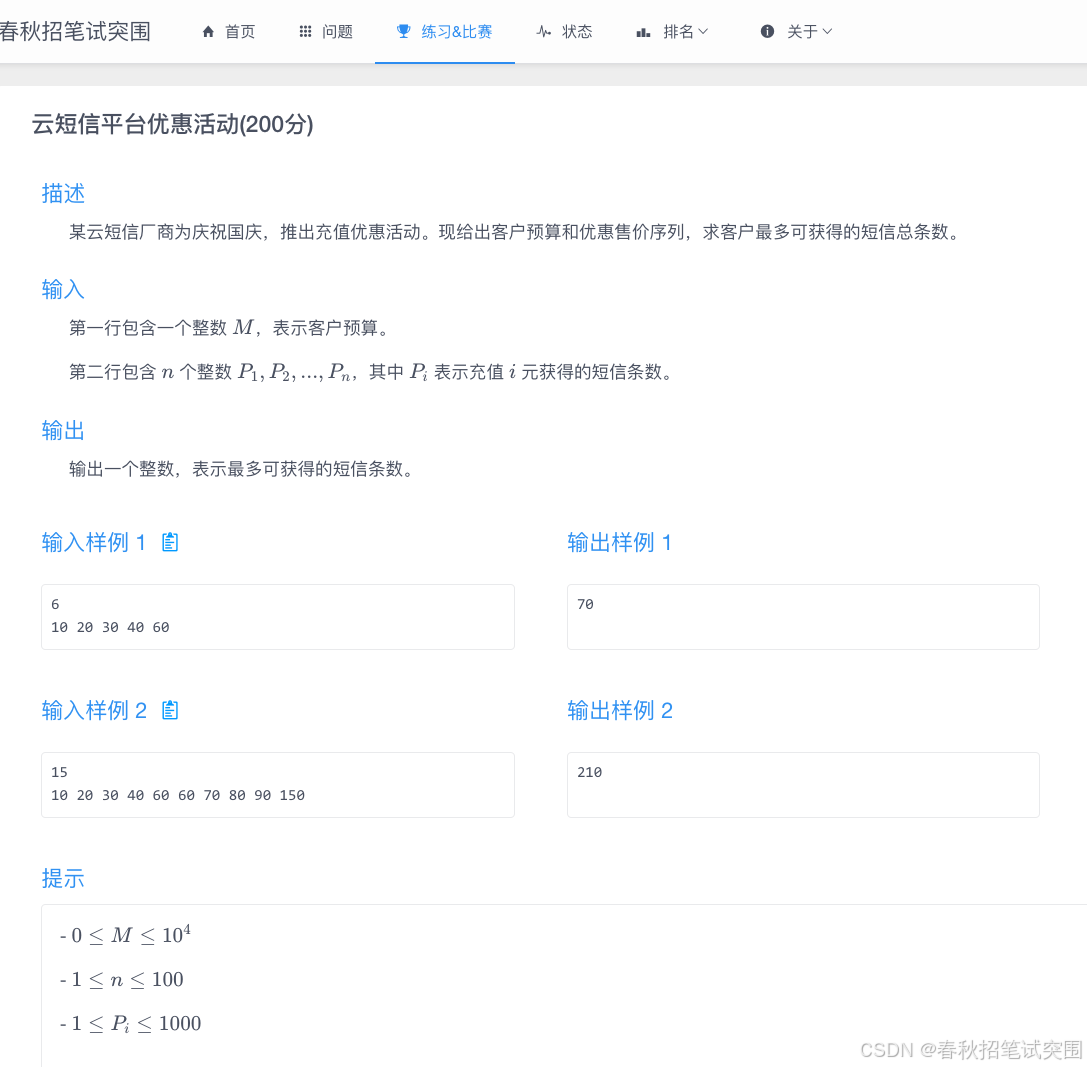
Task: Copy input sample 1 using its copy icon
Action: [169, 542]
